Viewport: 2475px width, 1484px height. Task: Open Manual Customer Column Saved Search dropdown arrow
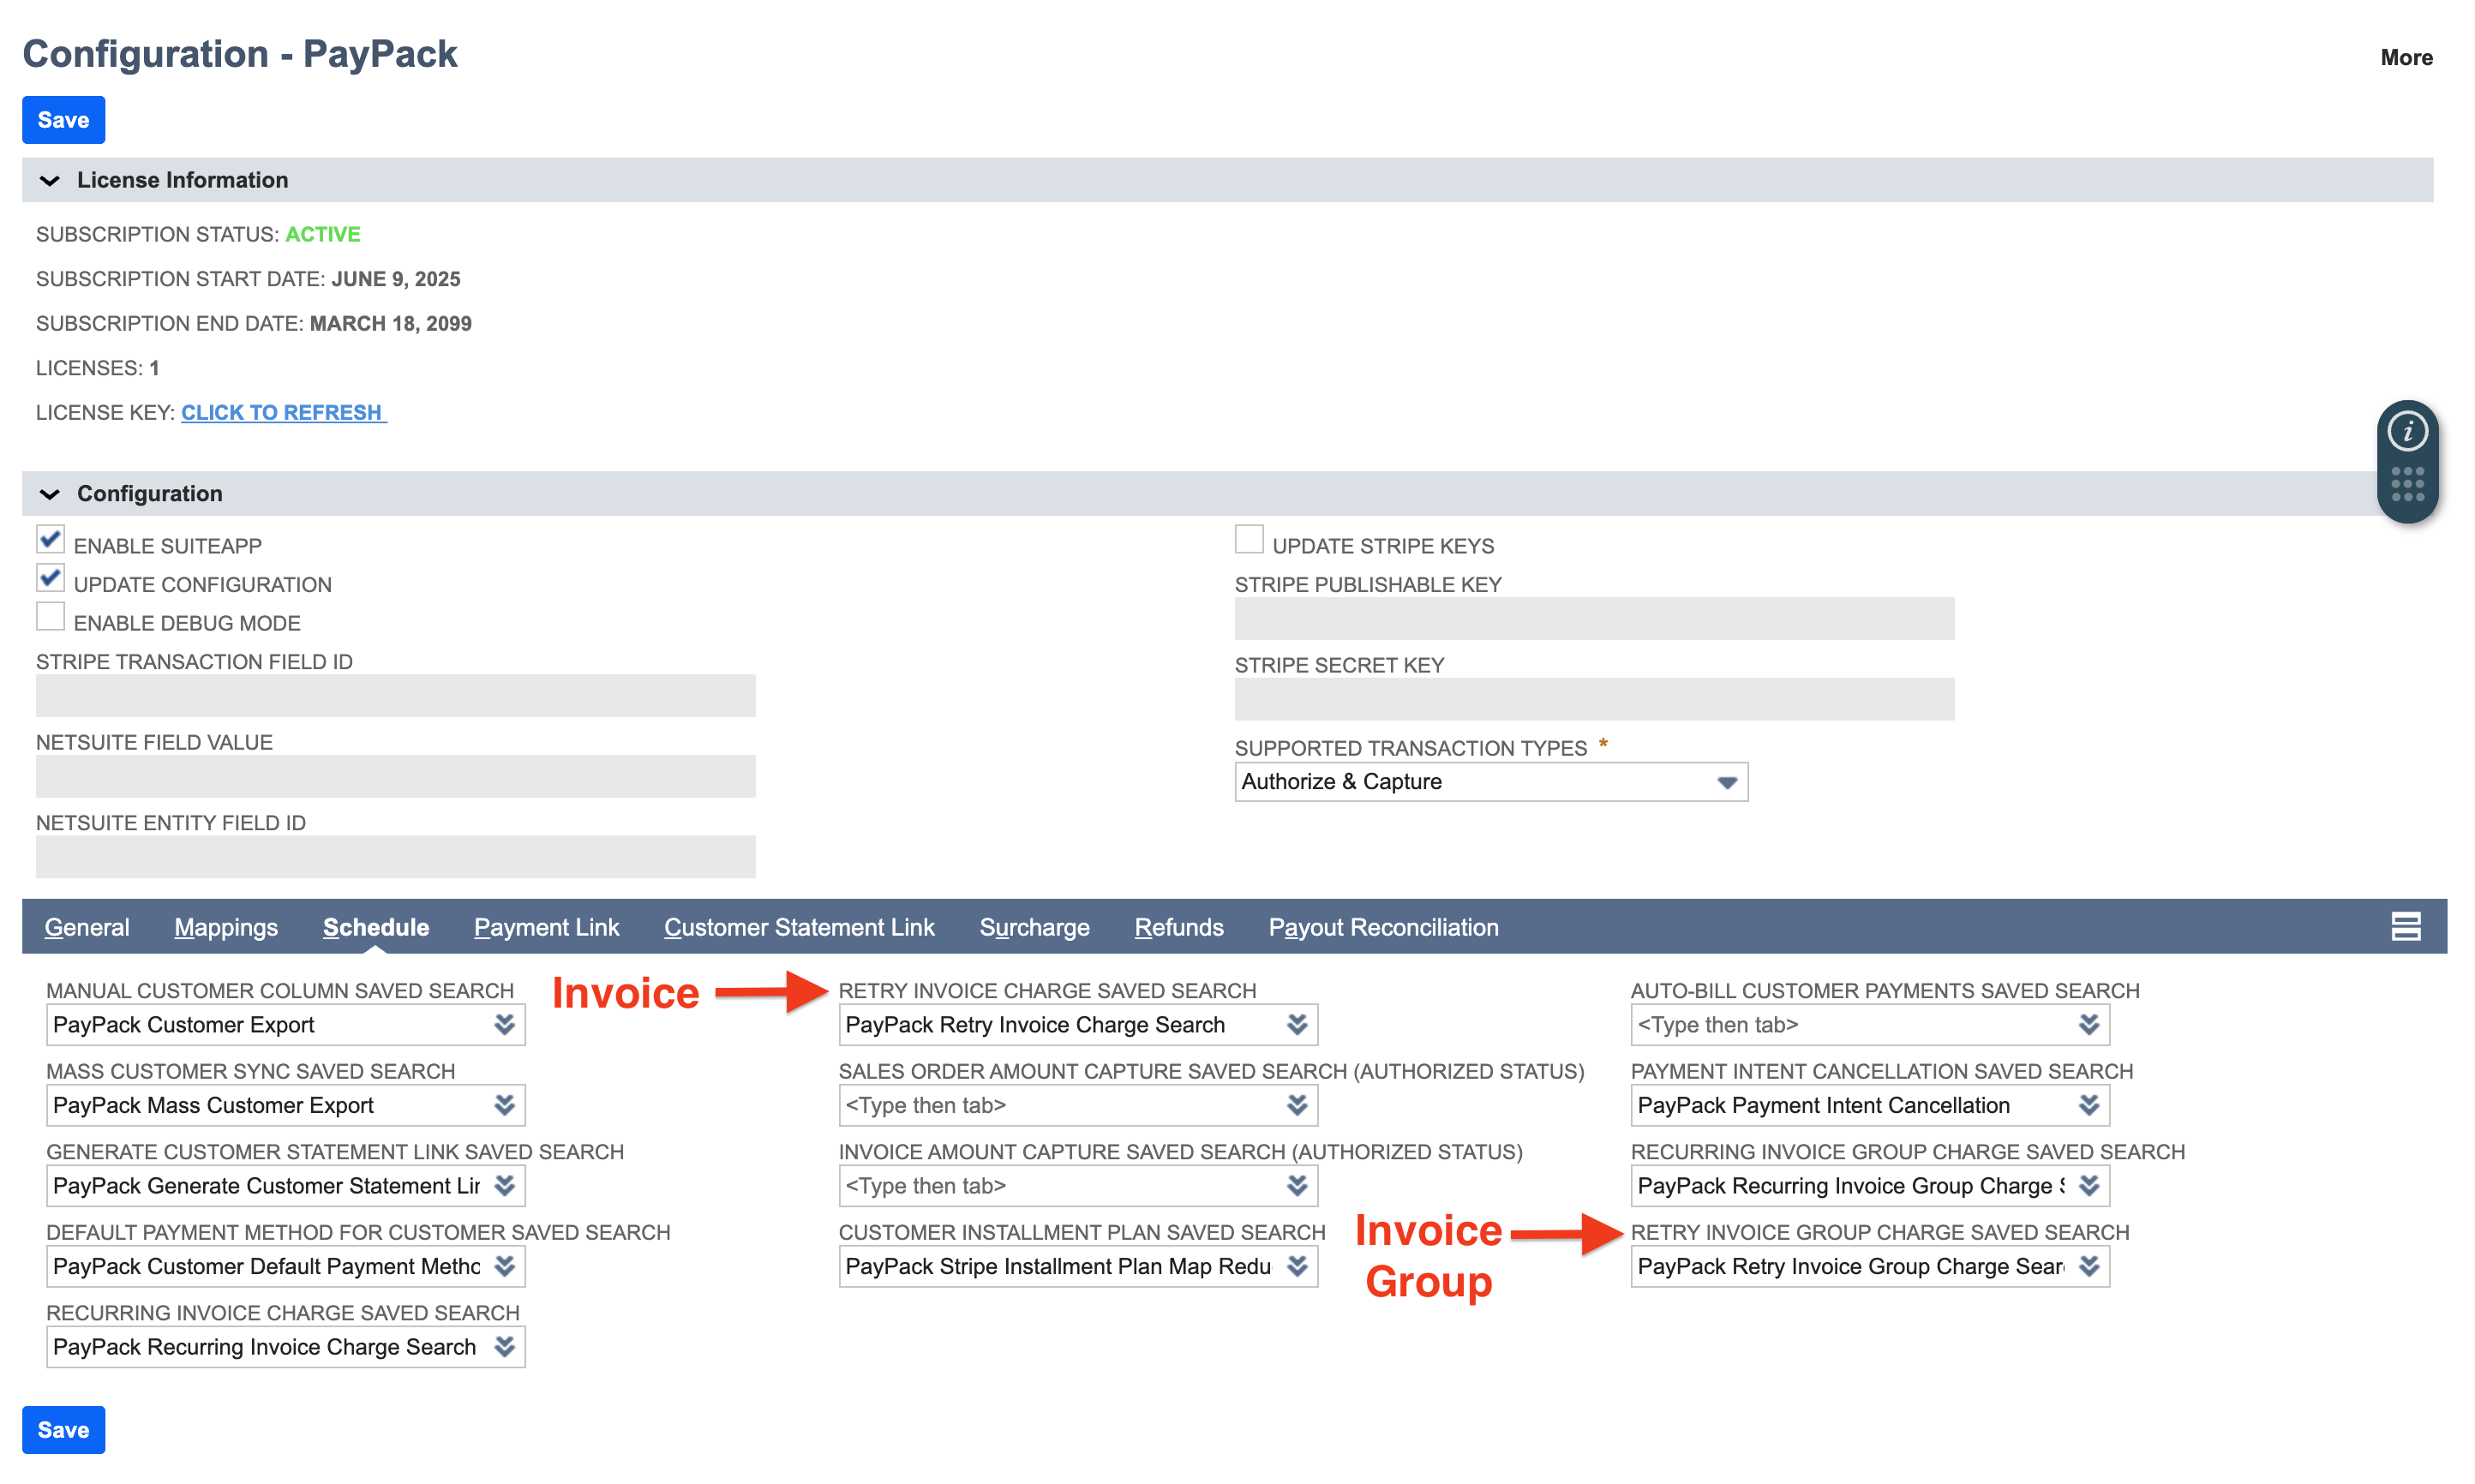coord(505,1024)
